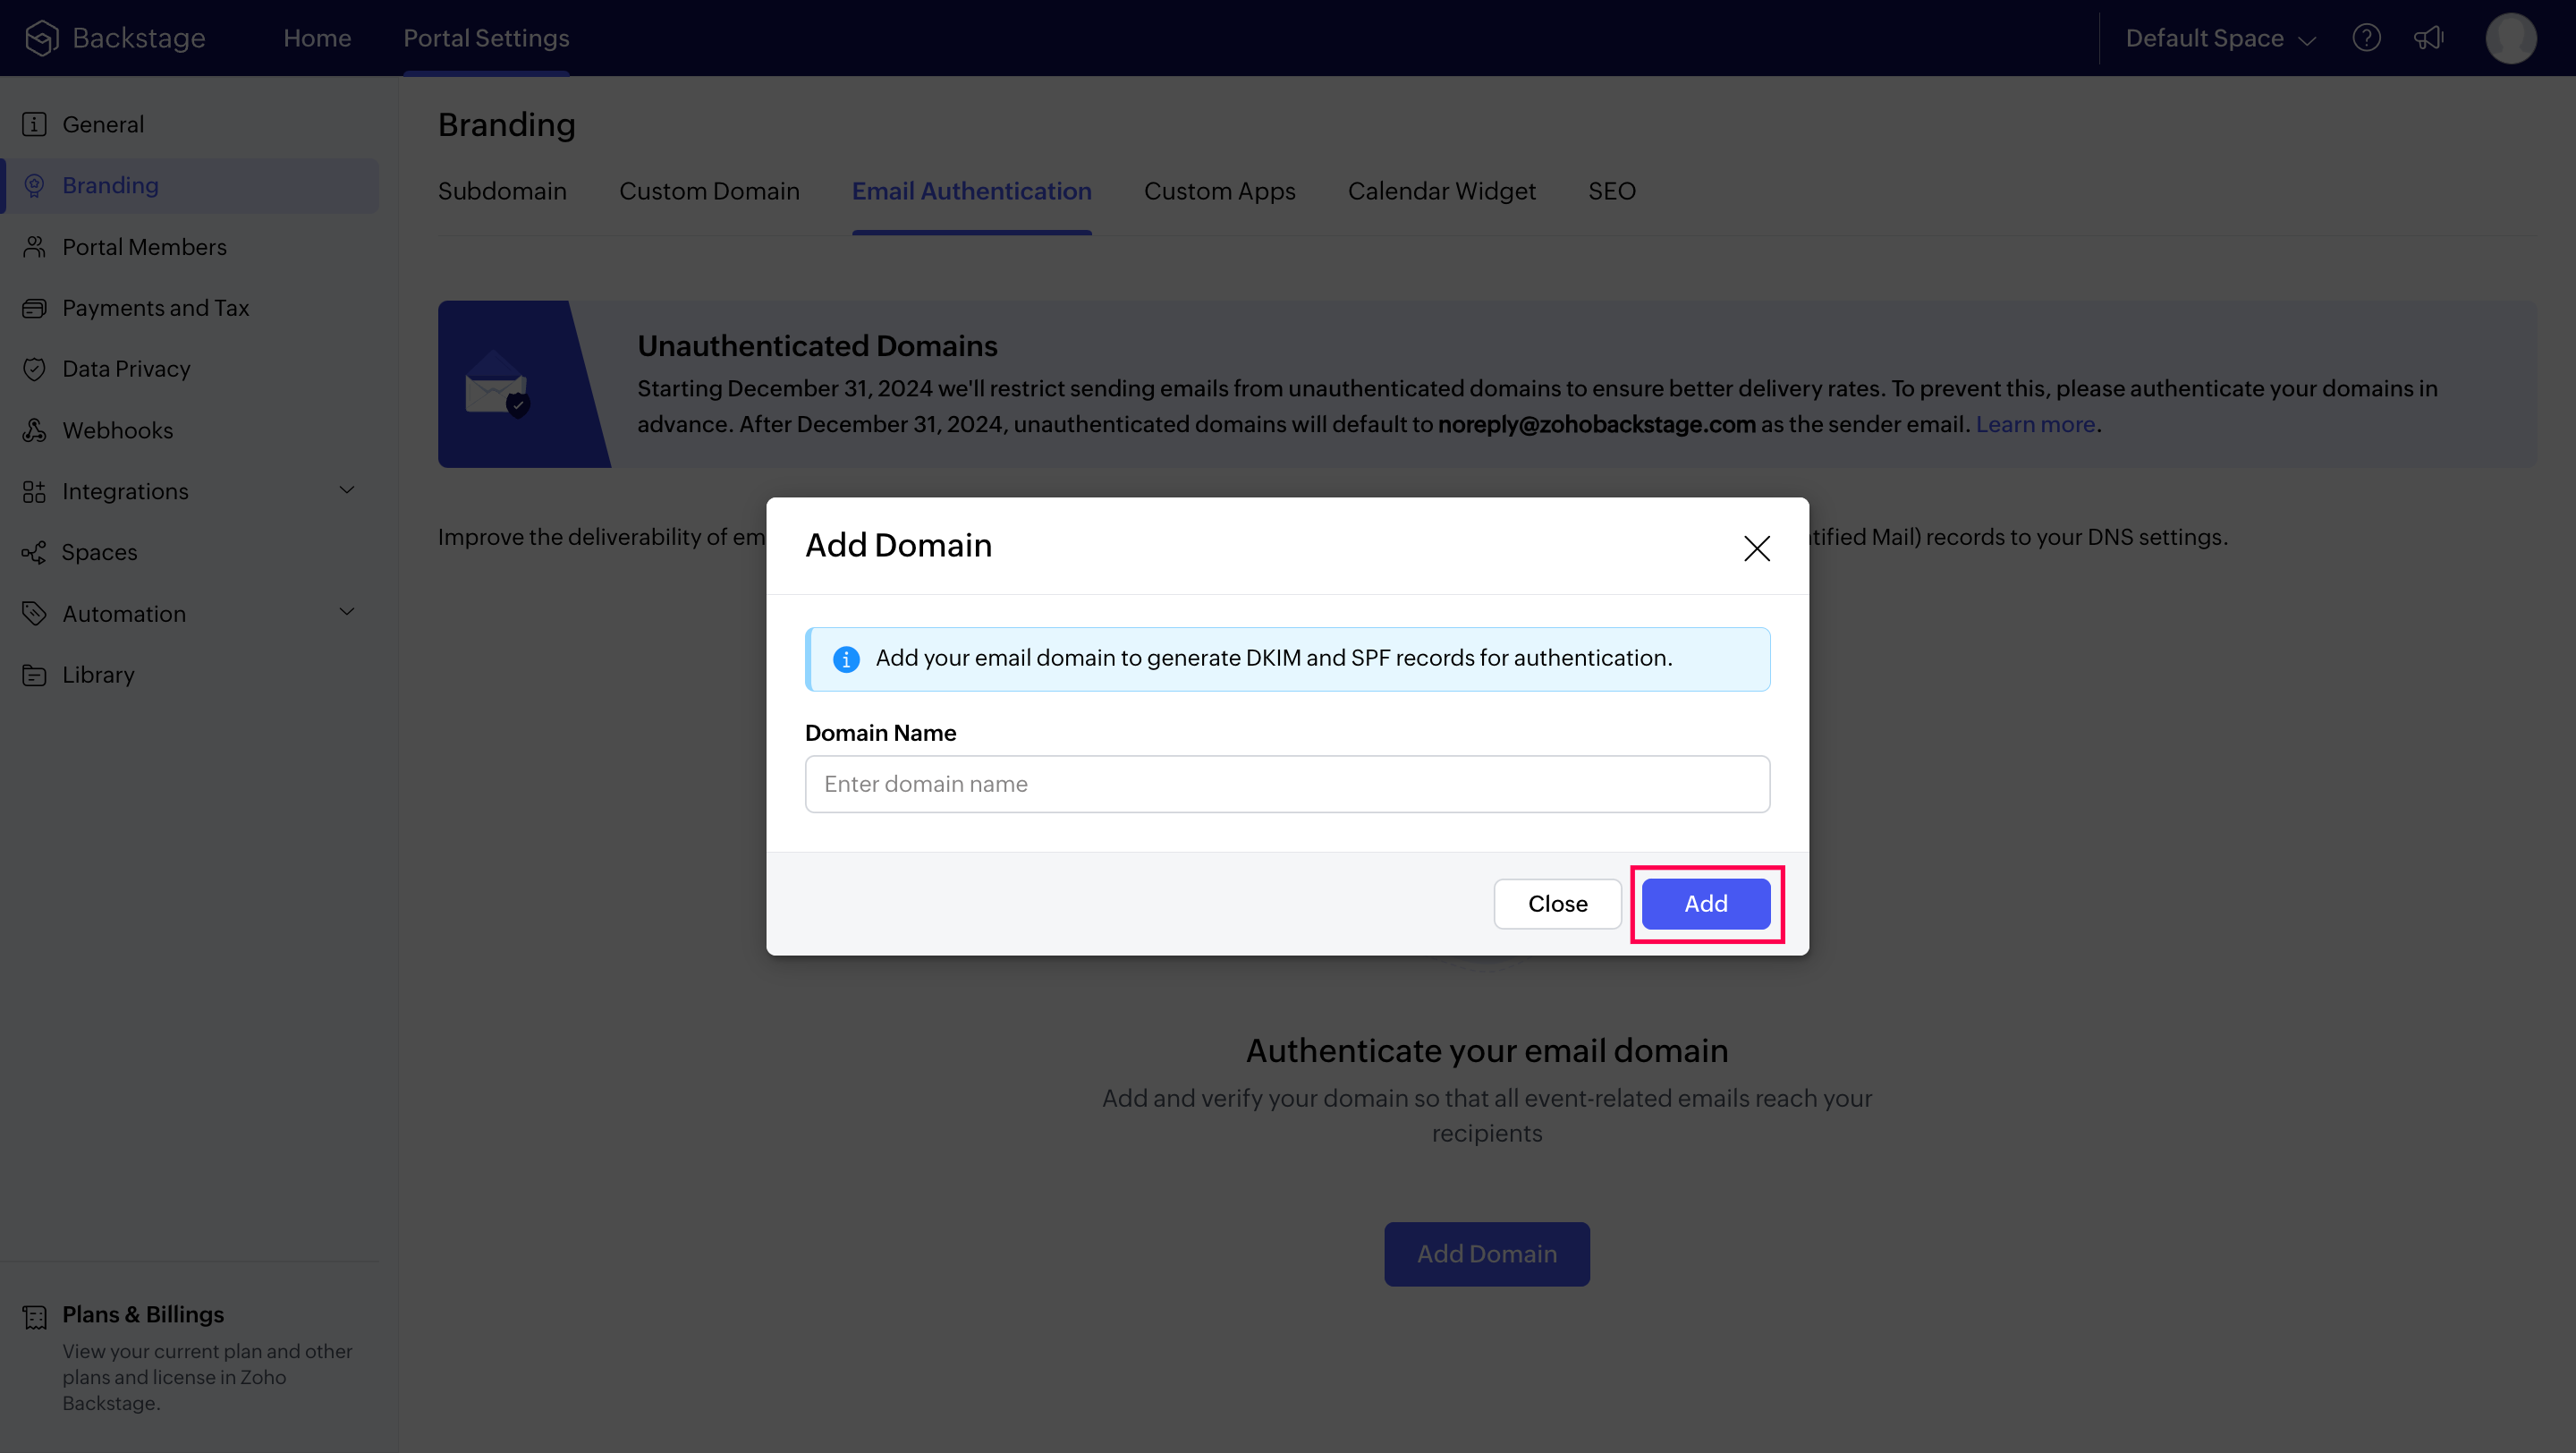Open the Default Space dropdown
The height and width of the screenshot is (1453, 2576).
point(2220,38)
